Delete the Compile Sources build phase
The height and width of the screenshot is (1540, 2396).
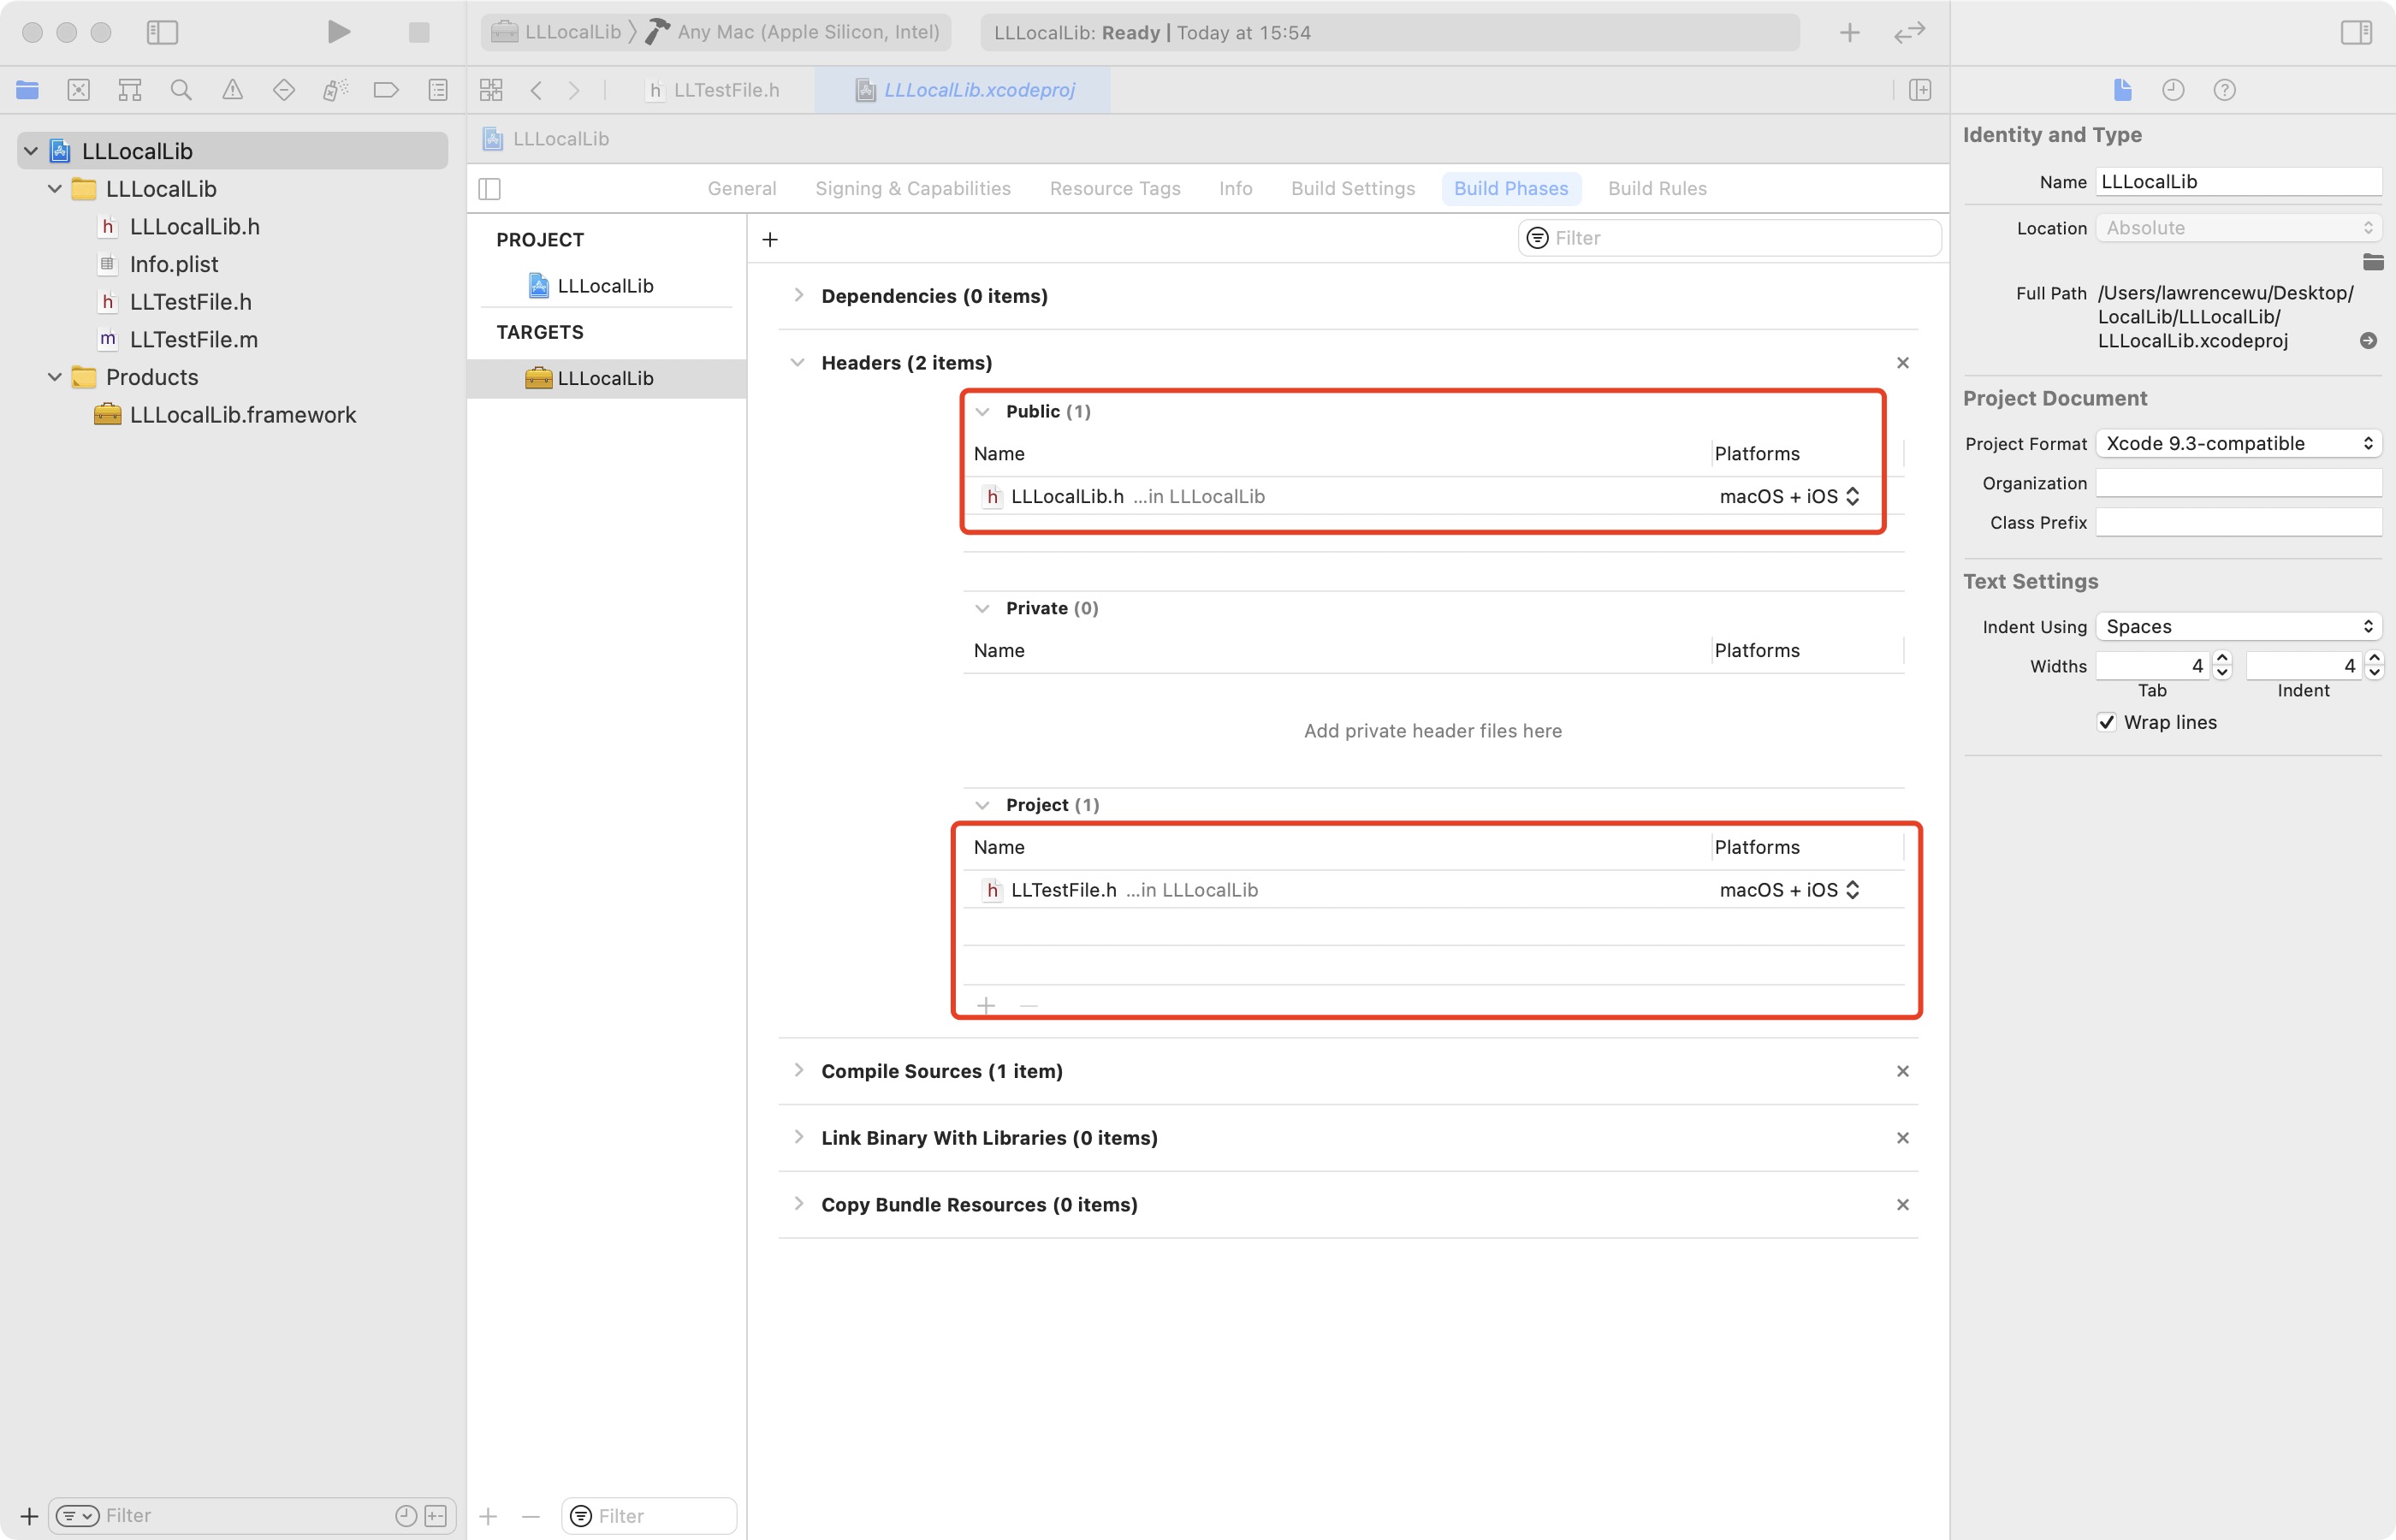tap(1903, 1071)
